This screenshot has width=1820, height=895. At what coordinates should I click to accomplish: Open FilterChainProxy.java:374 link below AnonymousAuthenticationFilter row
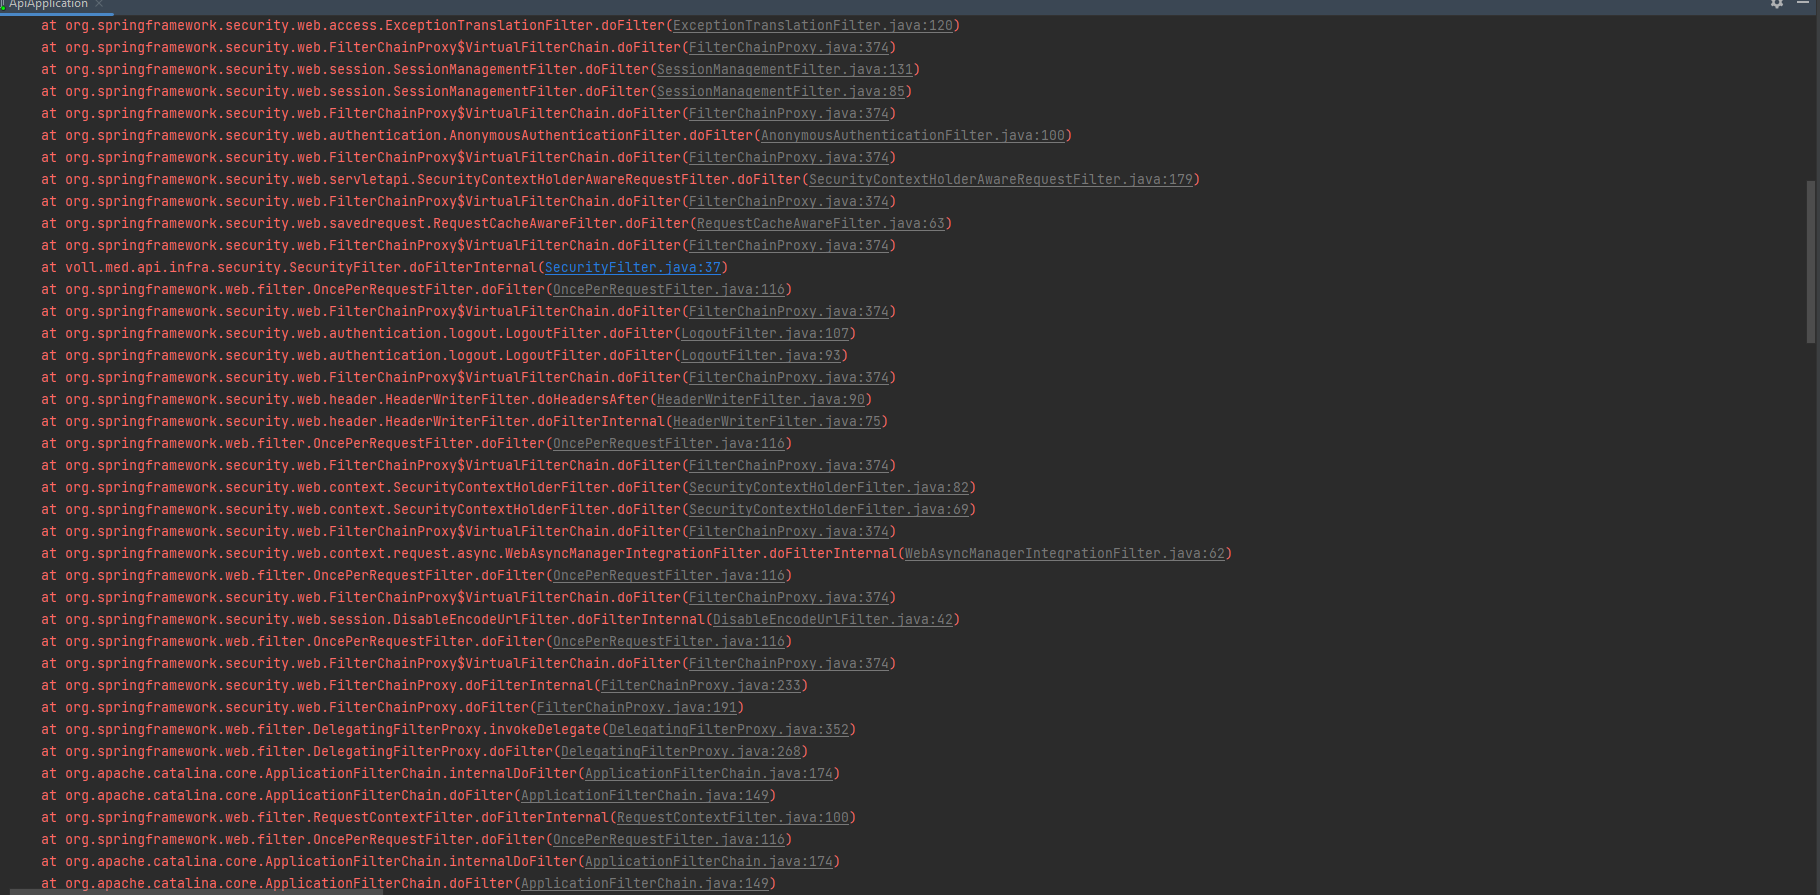coord(789,158)
